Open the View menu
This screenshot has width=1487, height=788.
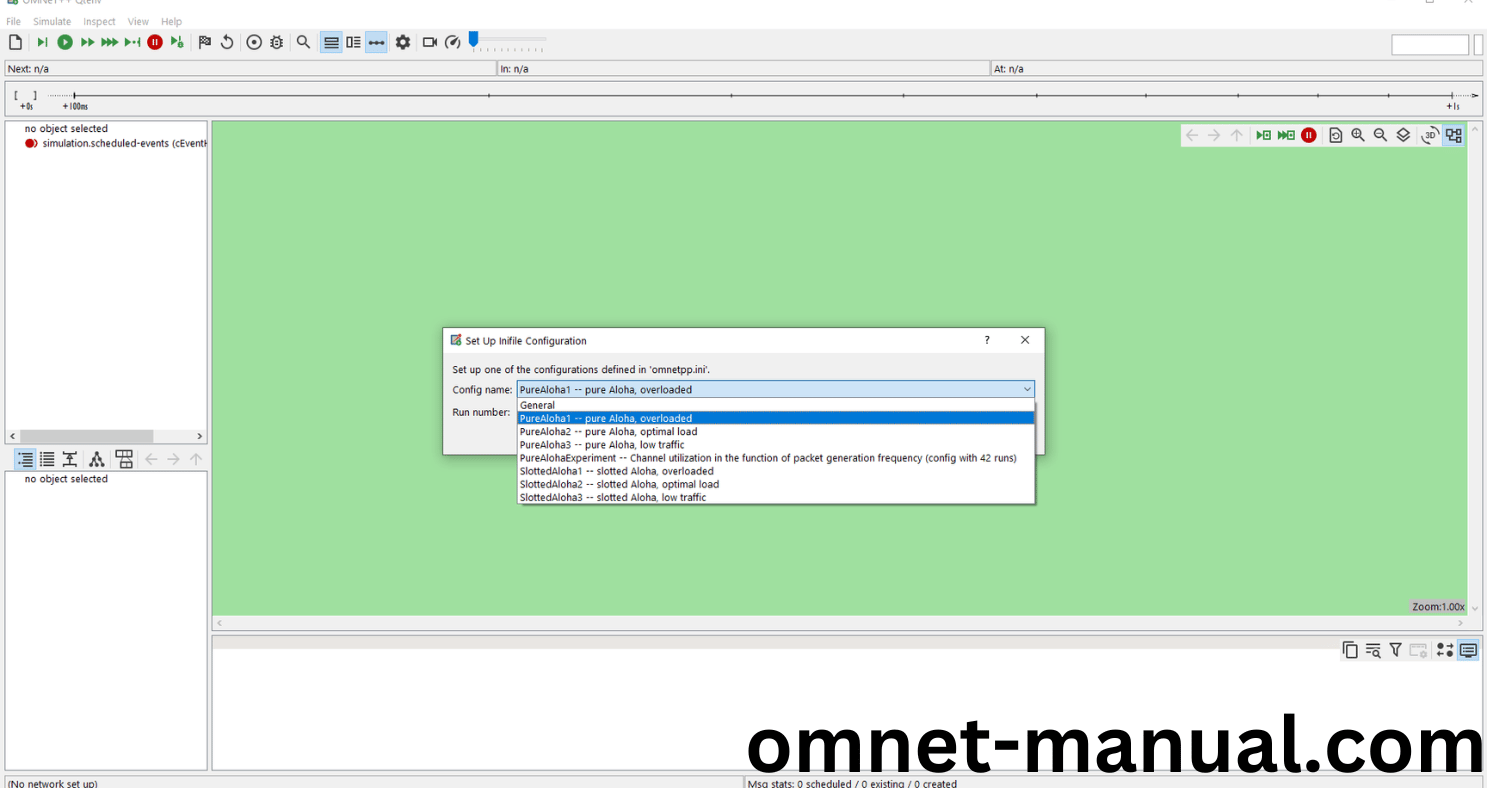[x=138, y=21]
